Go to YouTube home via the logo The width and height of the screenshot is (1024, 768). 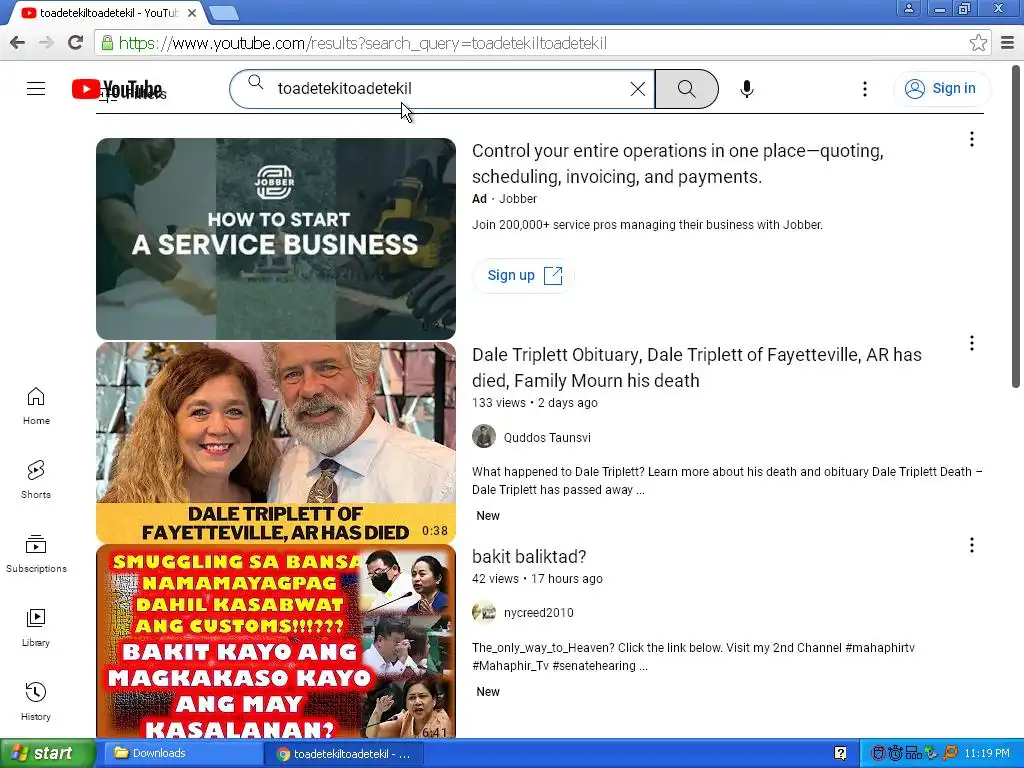(117, 89)
